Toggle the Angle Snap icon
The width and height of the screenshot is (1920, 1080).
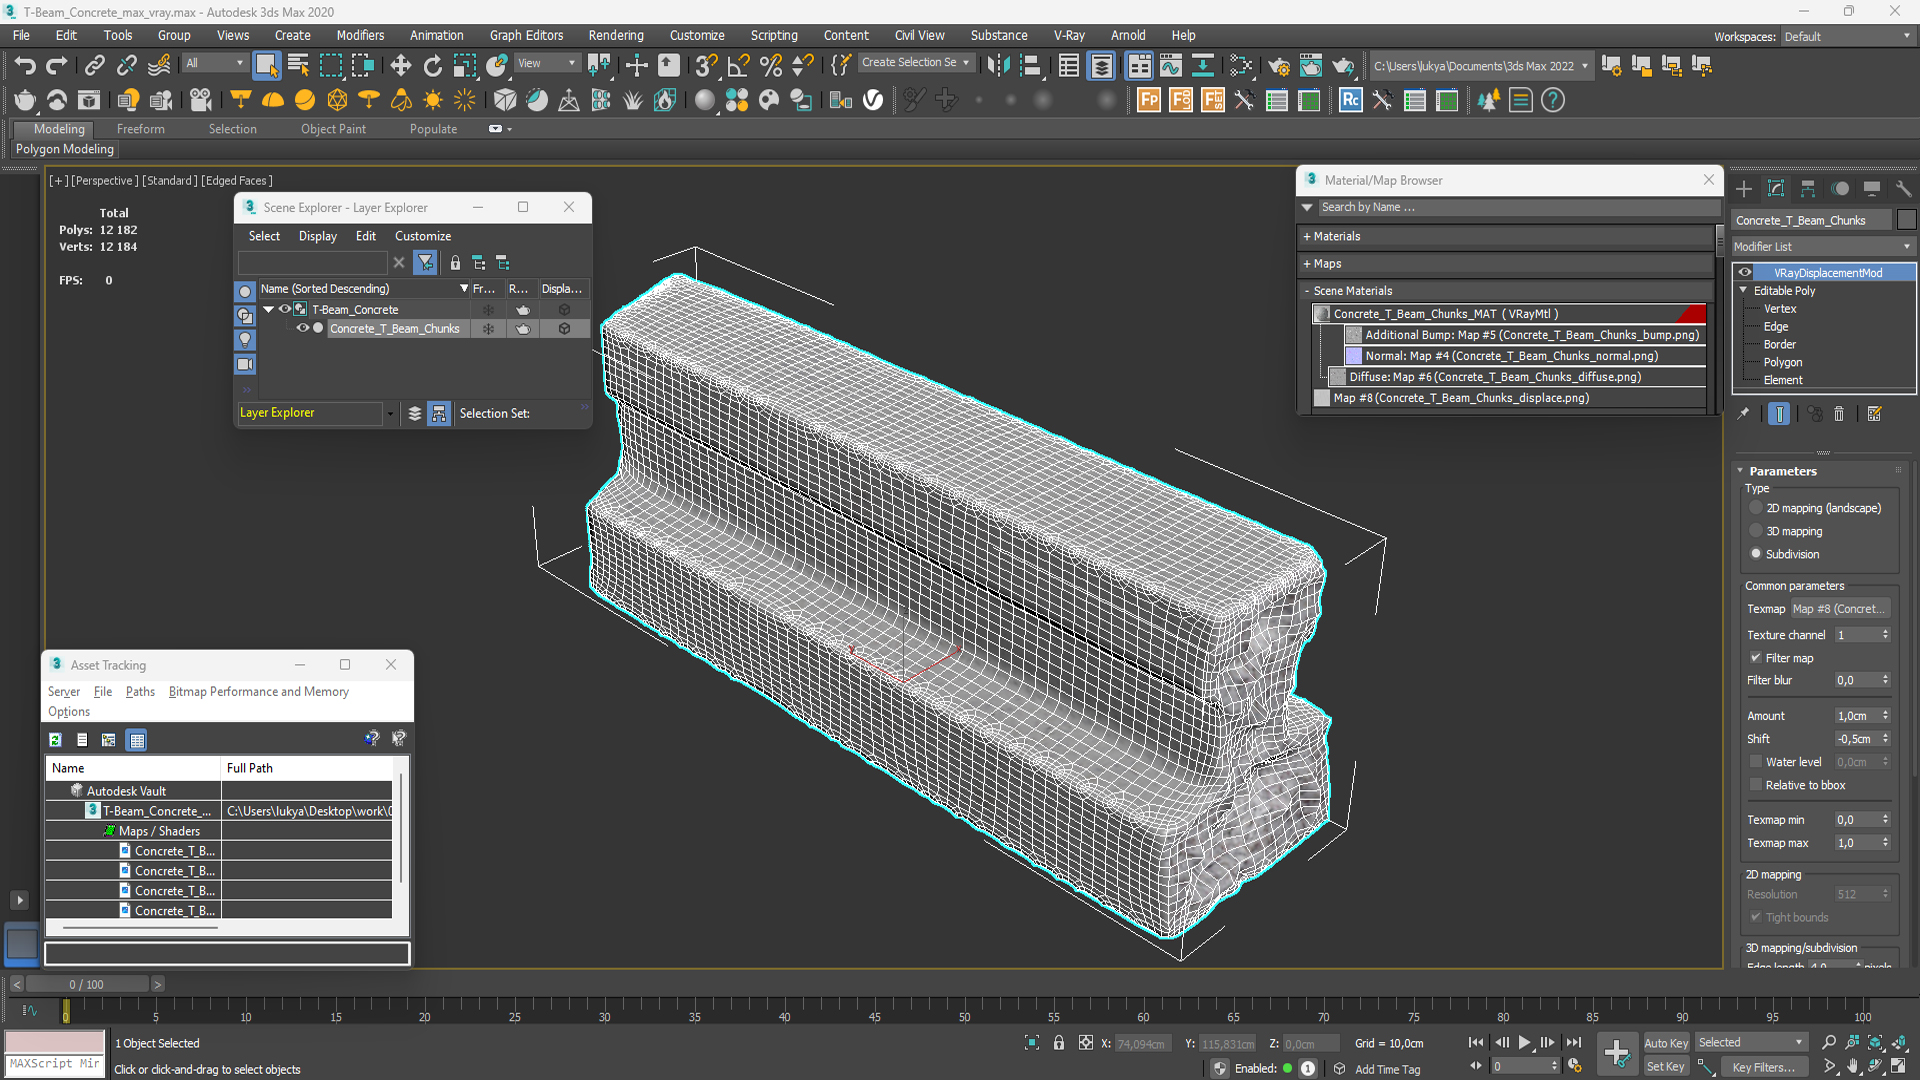(738, 66)
